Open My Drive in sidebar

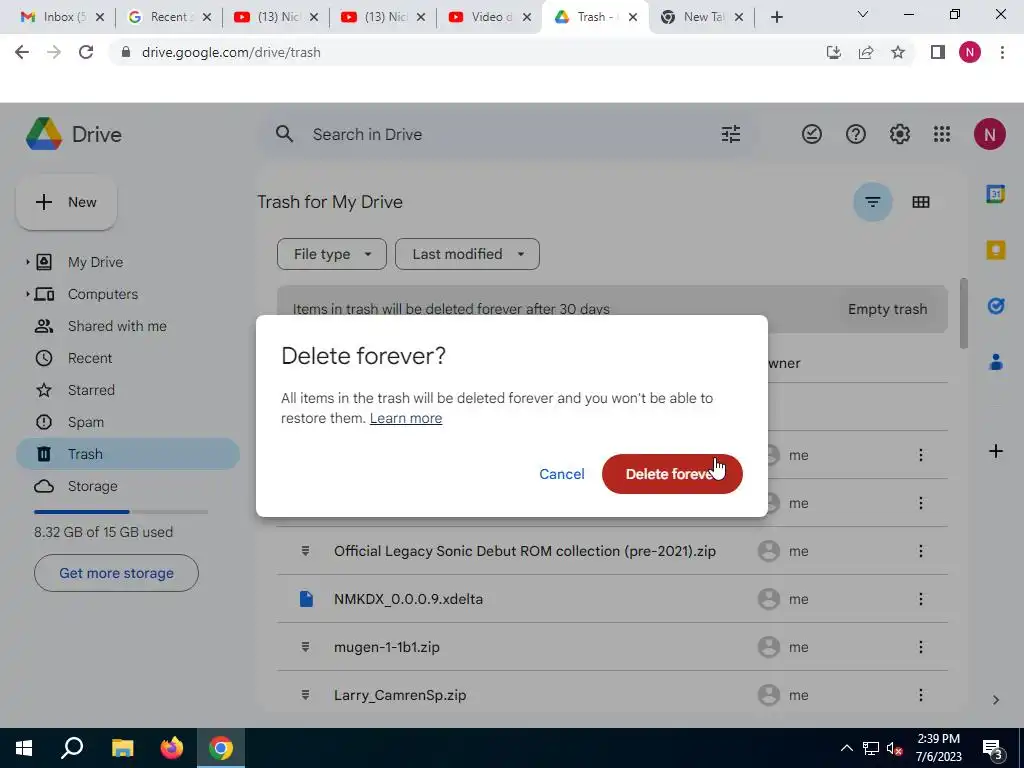click(x=95, y=262)
